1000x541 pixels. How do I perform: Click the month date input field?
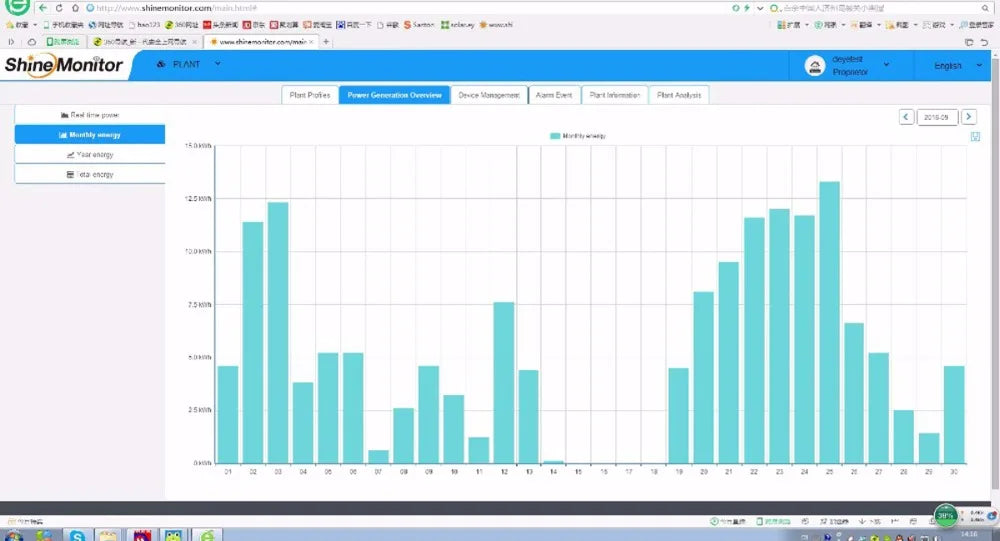click(937, 117)
